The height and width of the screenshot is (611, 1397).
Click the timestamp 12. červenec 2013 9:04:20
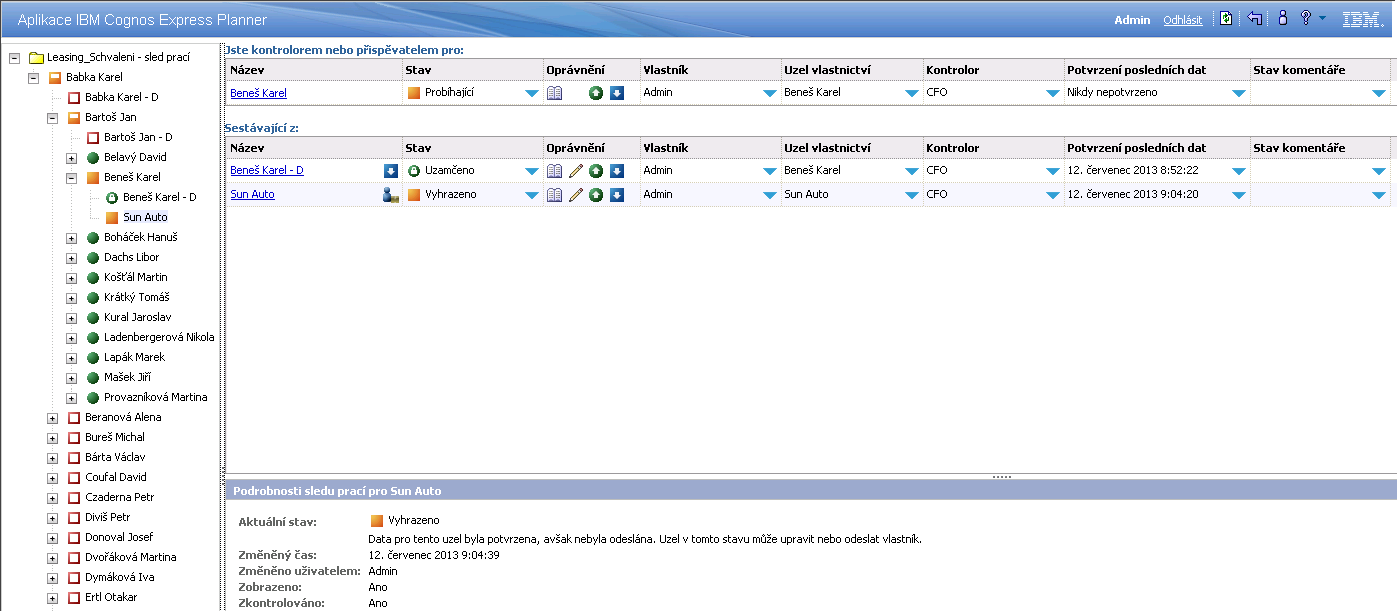(1133, 194)
